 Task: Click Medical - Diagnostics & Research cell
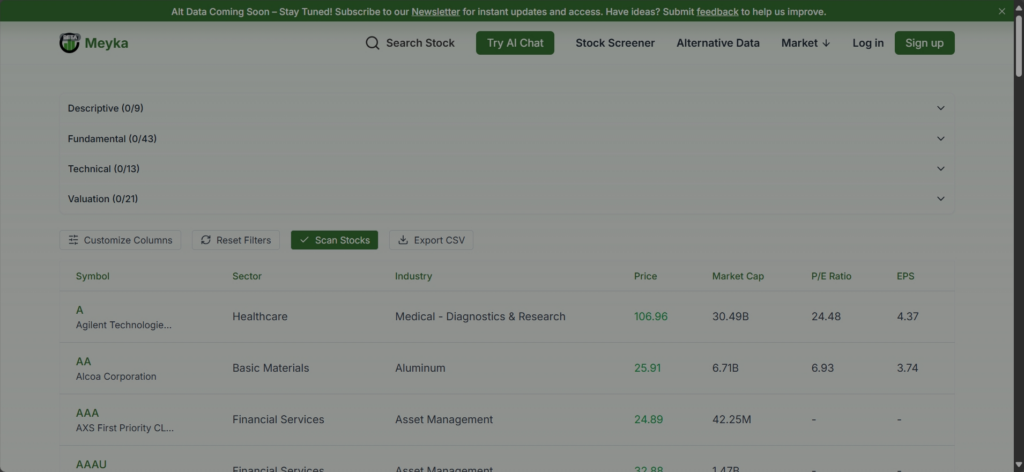[x=480, y=317]
